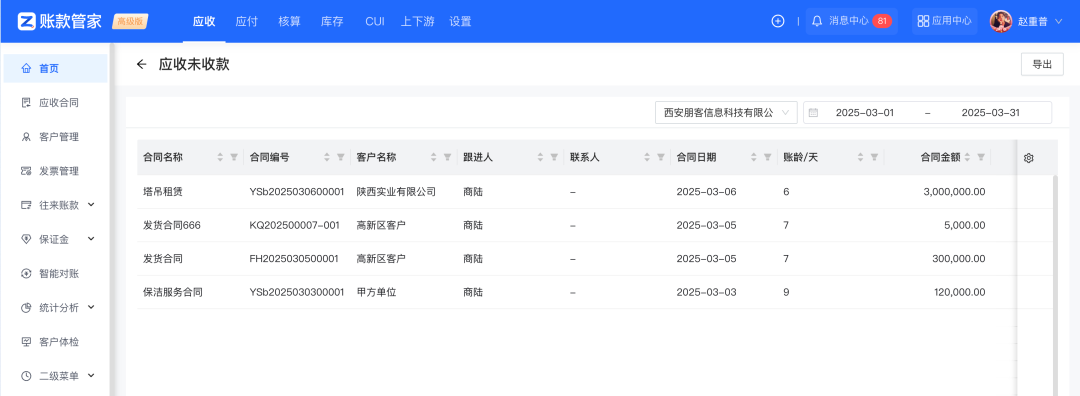The width and height of the screenshot is (1080, 396).
Task: Sort by 账龄/天 column
Action: coord(860,158)
